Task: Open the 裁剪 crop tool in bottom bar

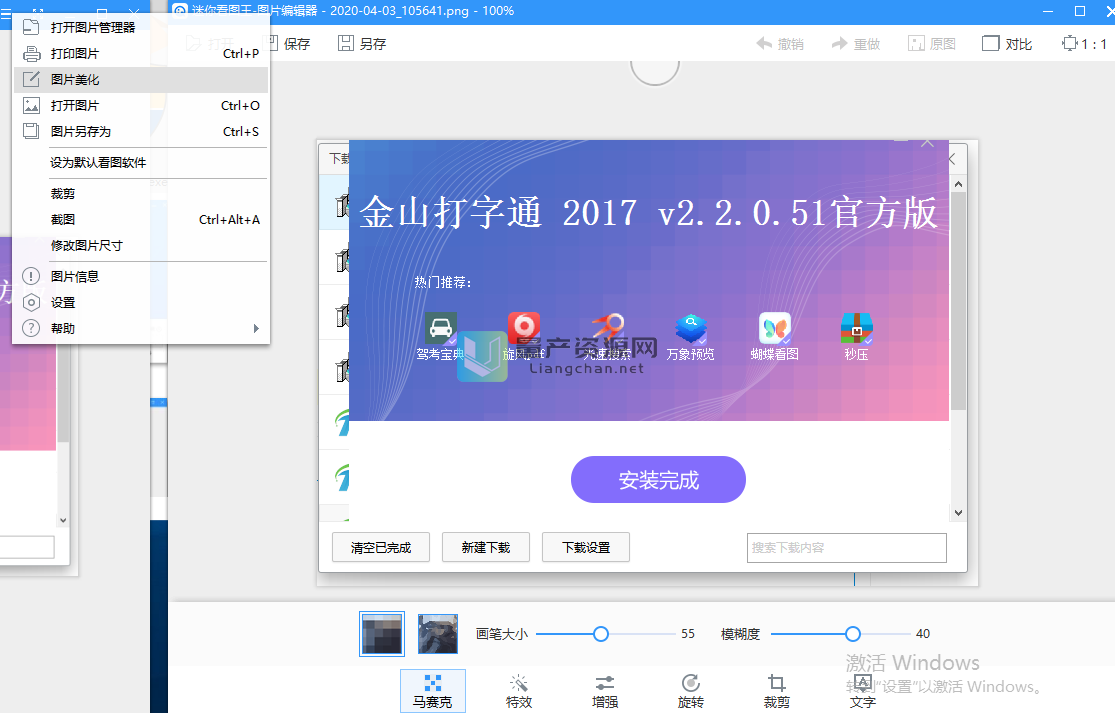Action: coord(777,691)
